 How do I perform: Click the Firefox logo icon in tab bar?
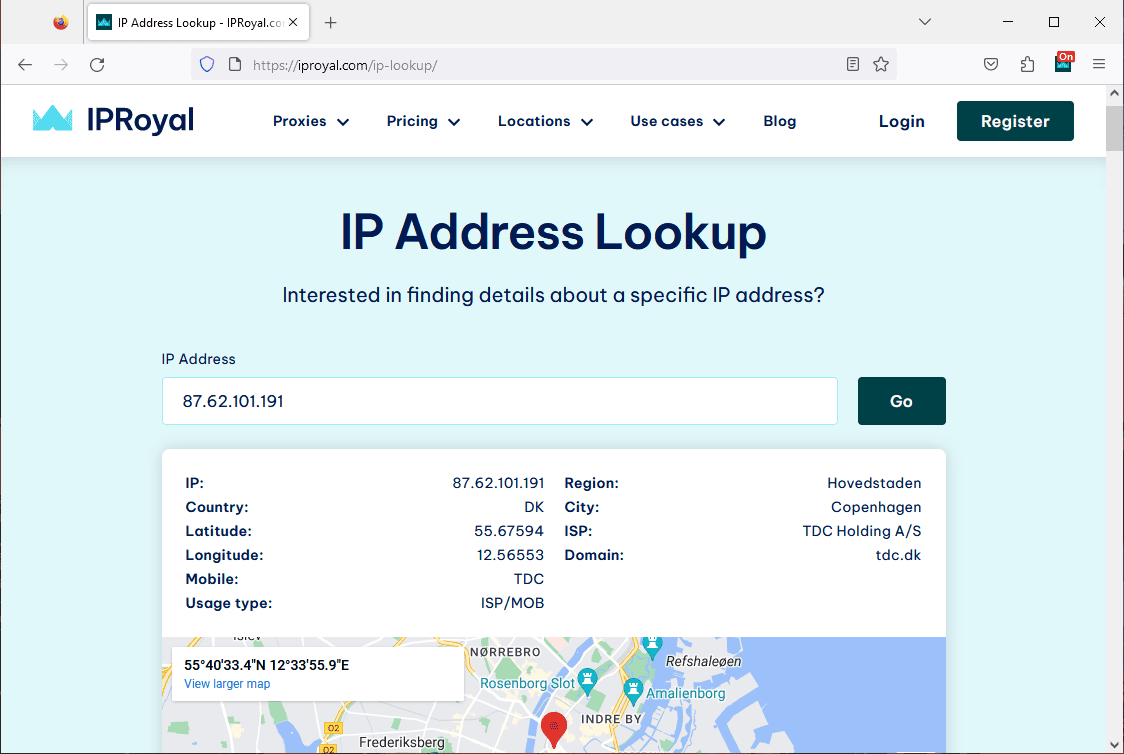click(x=61, y=22)
